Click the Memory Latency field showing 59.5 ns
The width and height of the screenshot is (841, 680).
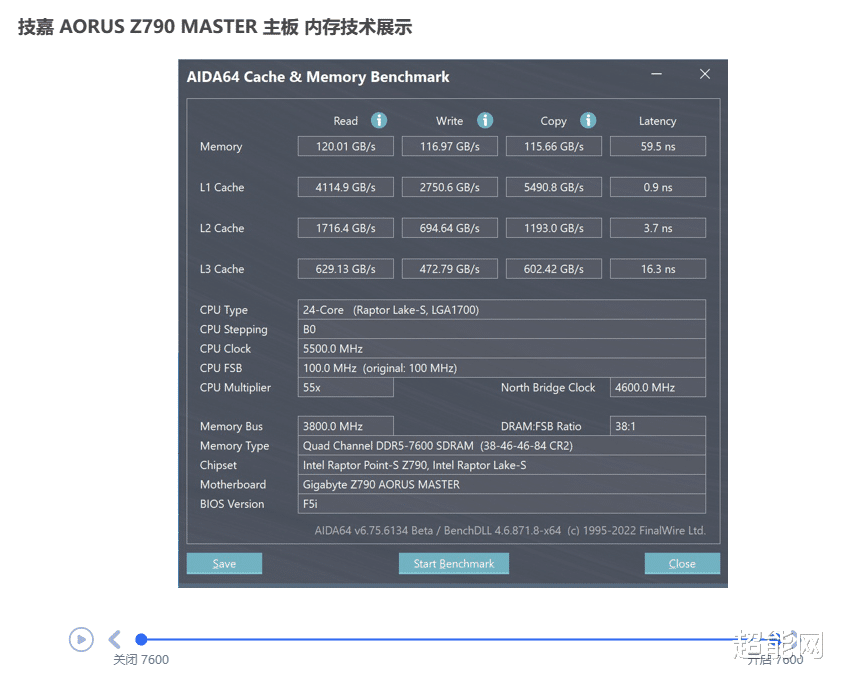[657, 145]
